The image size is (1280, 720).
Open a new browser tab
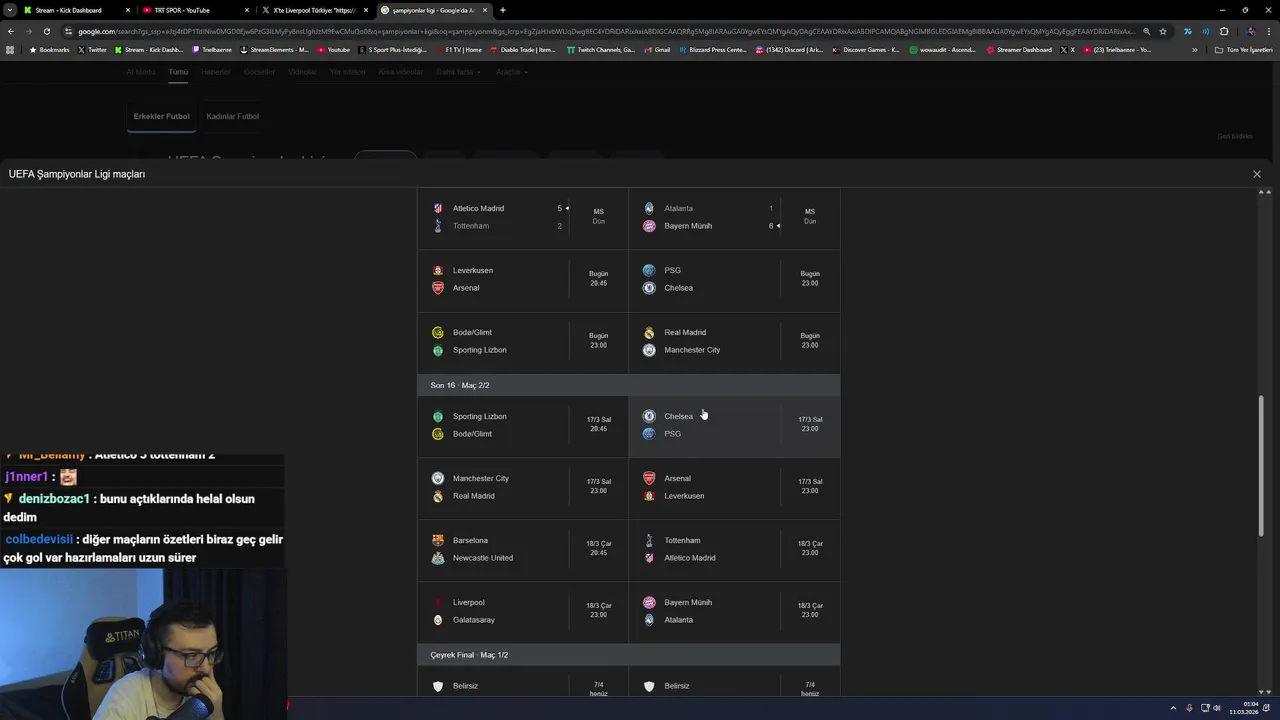[503, 10]
